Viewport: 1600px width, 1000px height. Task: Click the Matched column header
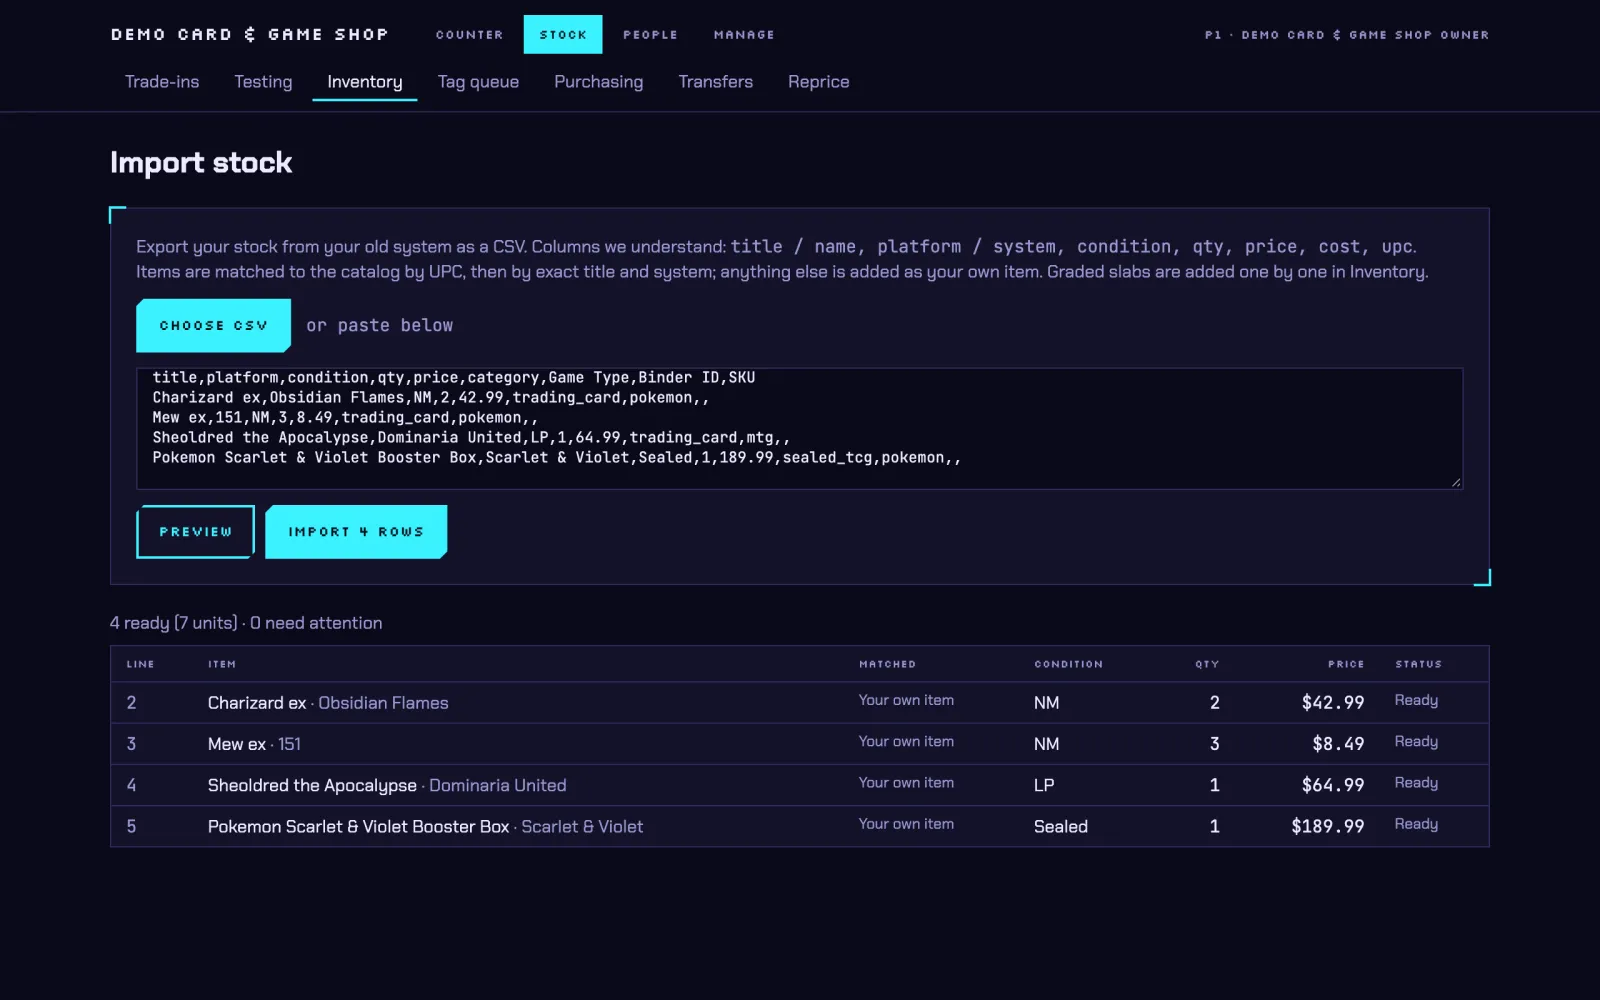[x=887, y=664]
